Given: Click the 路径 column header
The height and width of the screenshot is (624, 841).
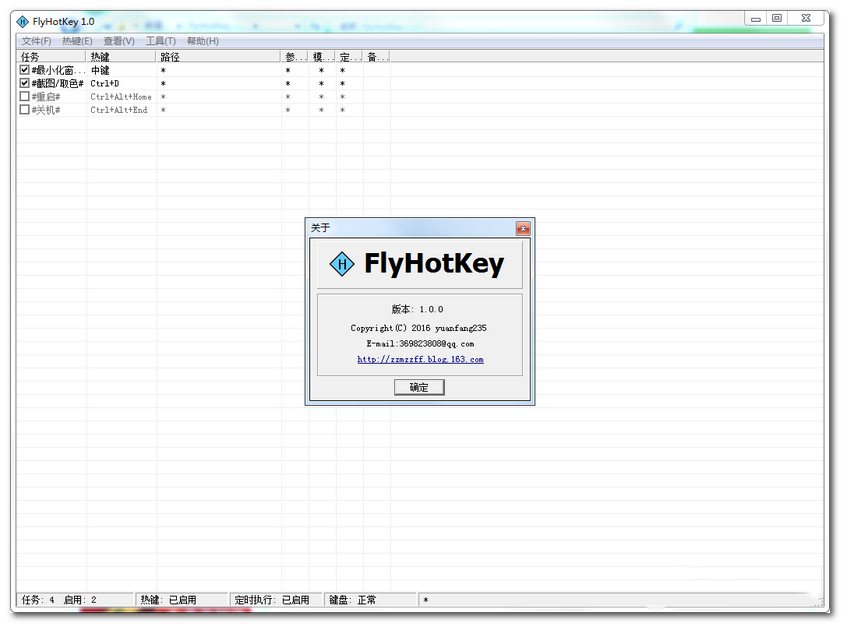Looking at the screenshot, I should tap(218, 57).
